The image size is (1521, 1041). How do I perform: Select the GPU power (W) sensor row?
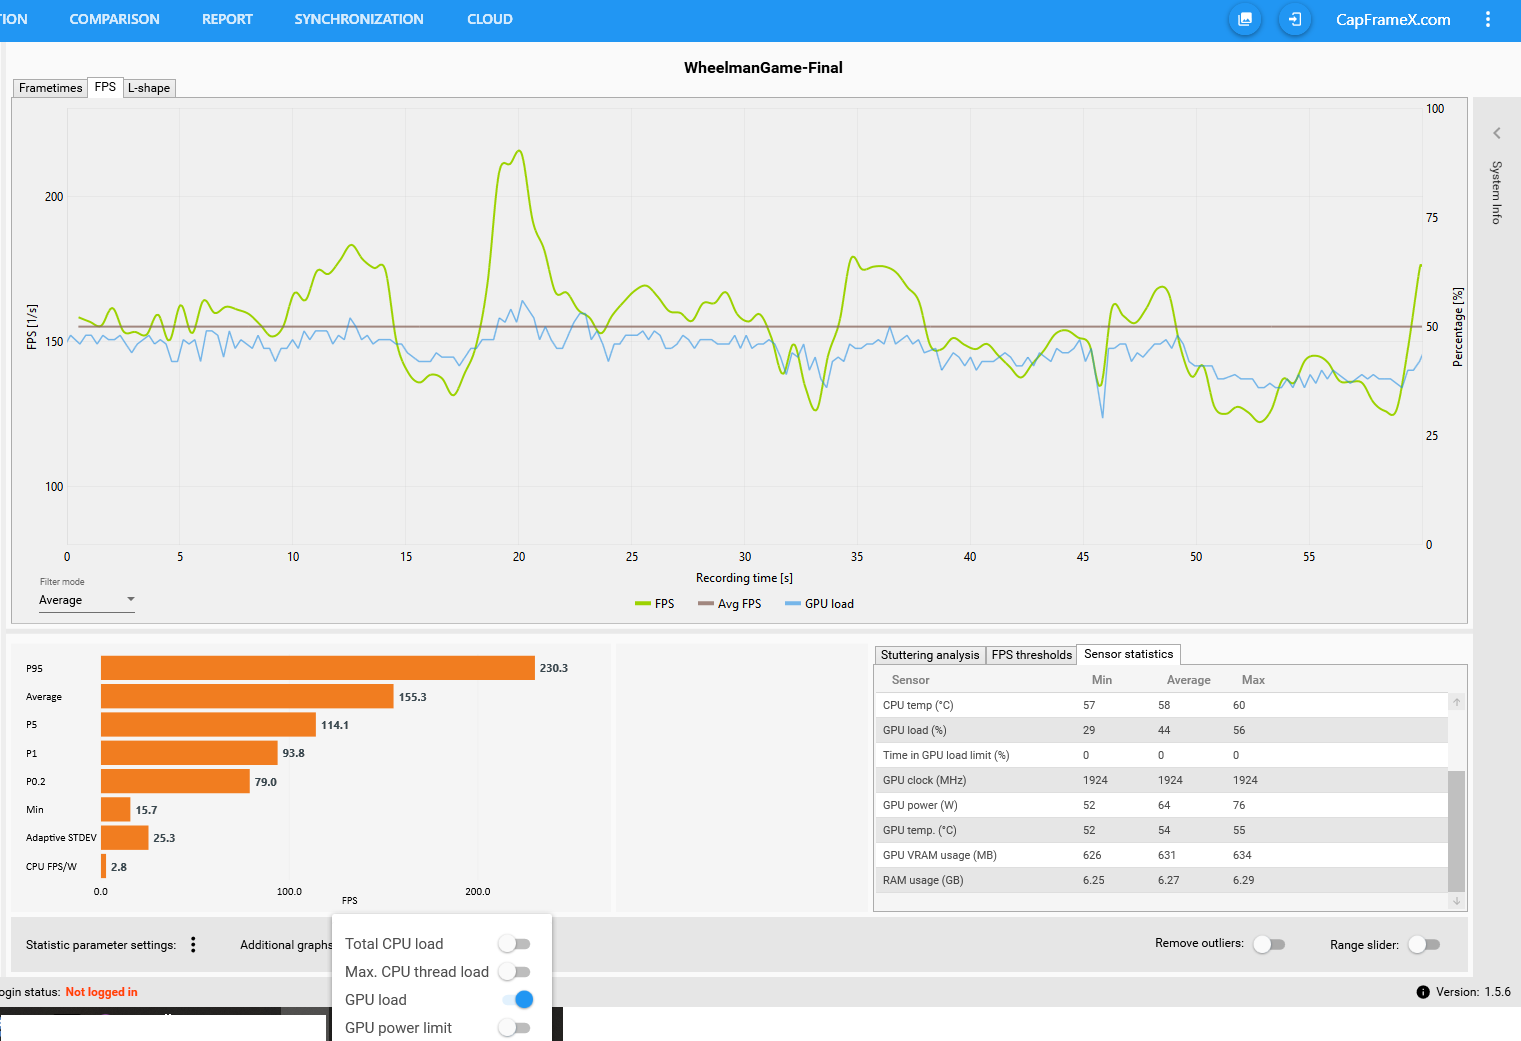pos(1161,805)
